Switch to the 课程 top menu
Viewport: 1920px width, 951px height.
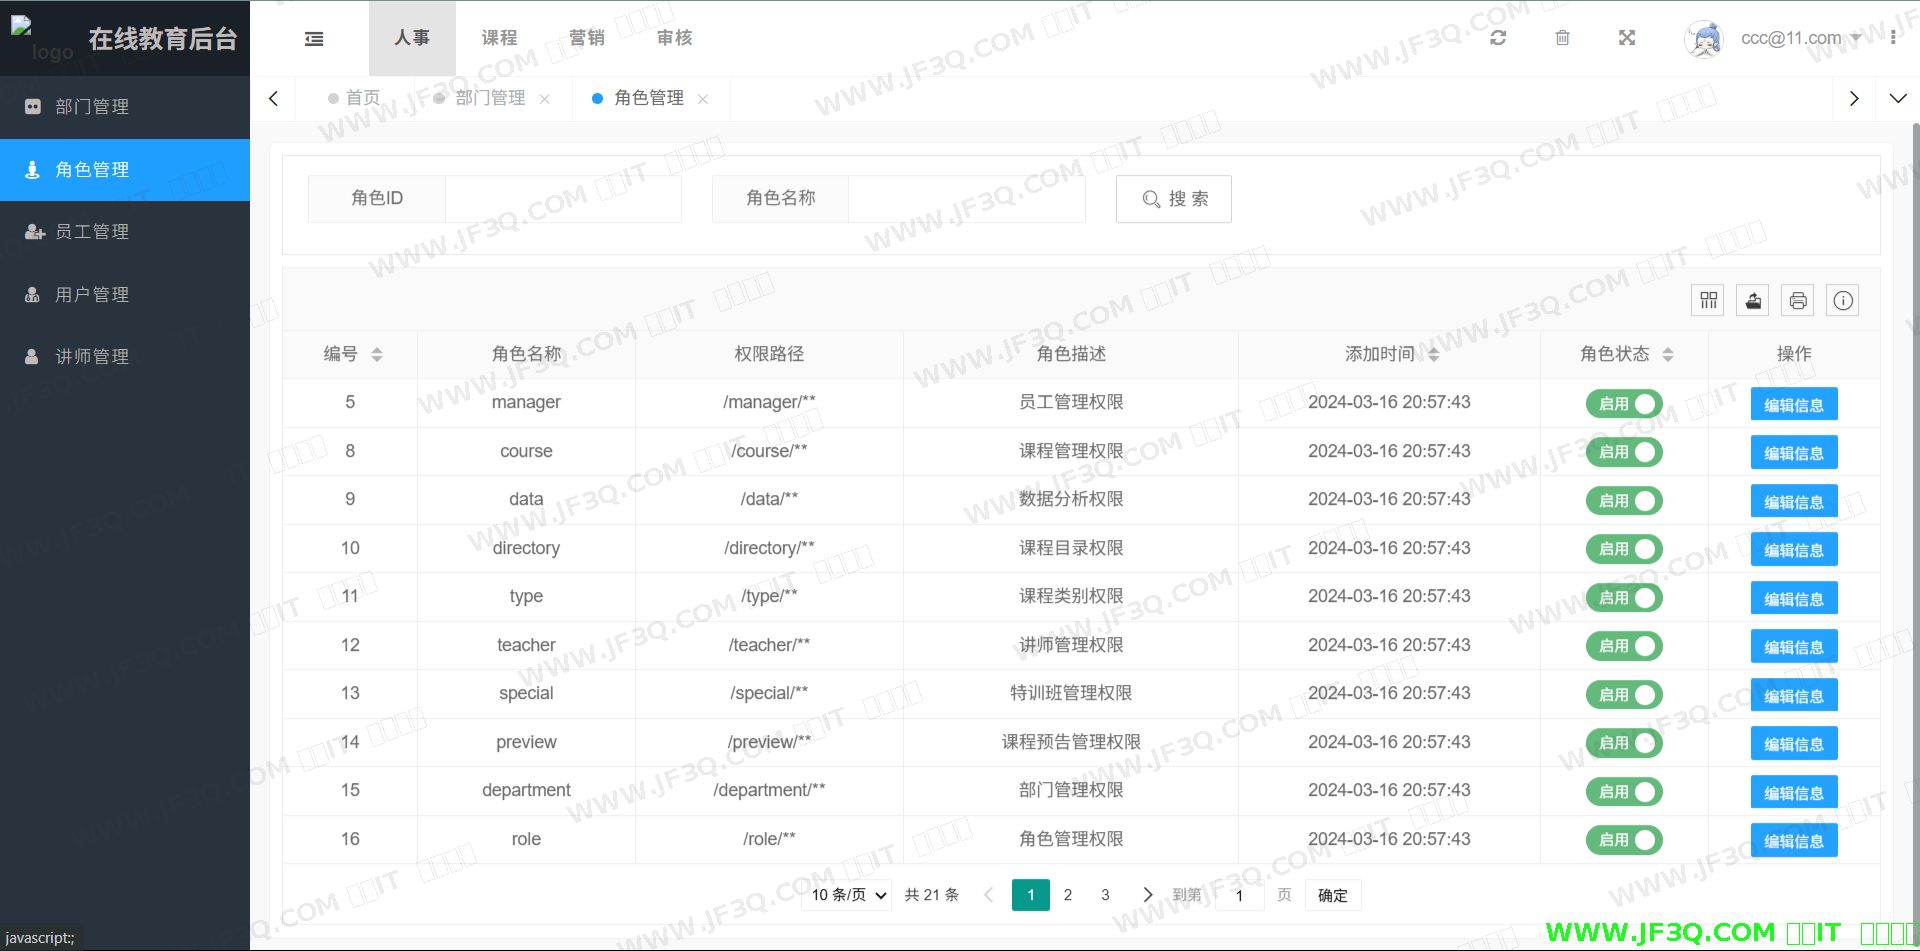click(x=499, y=38)
